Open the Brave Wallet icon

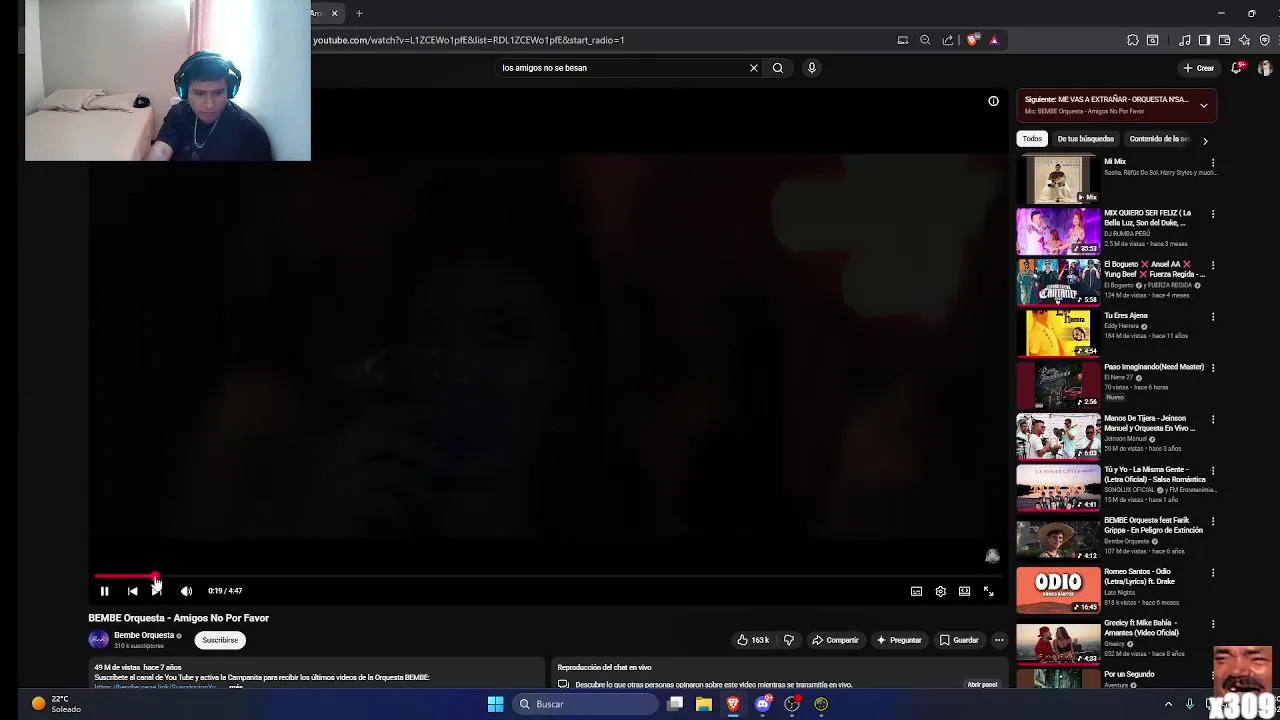pyautogui.click(x=1224, y=40)
